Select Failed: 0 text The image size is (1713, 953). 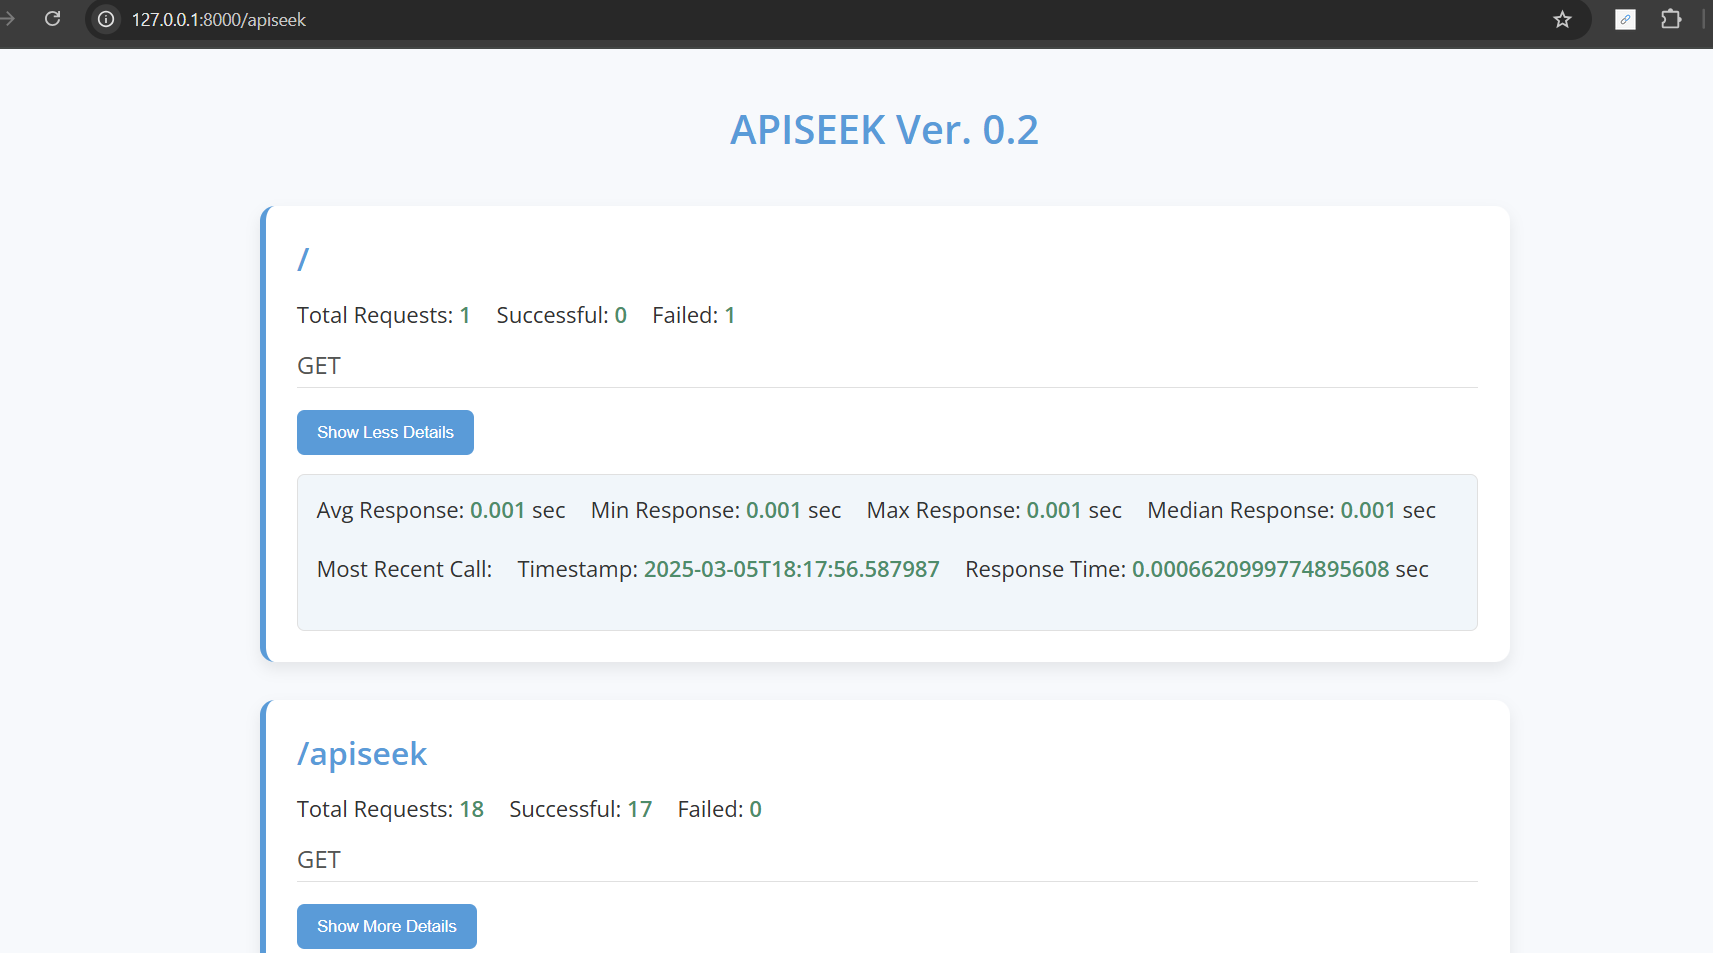coord(720,809)
